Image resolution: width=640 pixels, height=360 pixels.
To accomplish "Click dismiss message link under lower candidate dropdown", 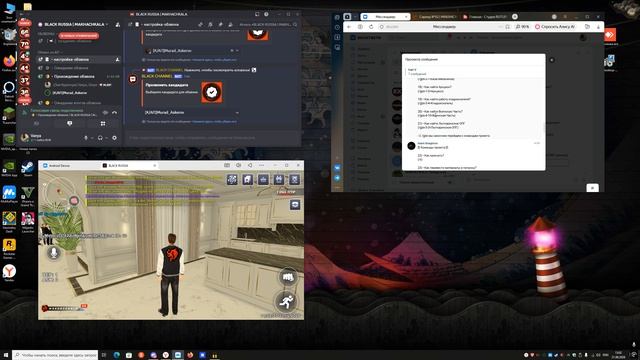I will coord(214,122).
